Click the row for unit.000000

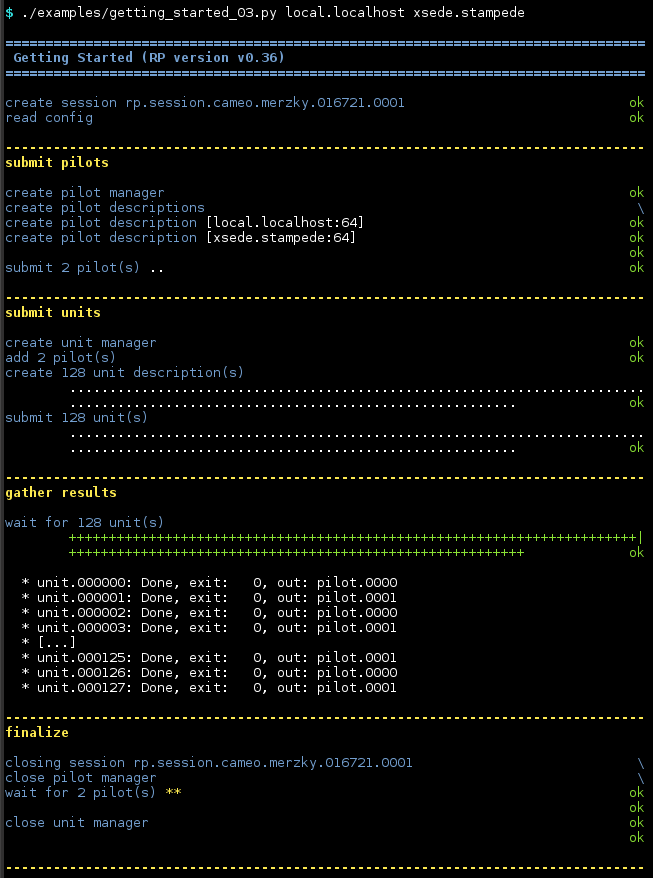click(209, 583)
